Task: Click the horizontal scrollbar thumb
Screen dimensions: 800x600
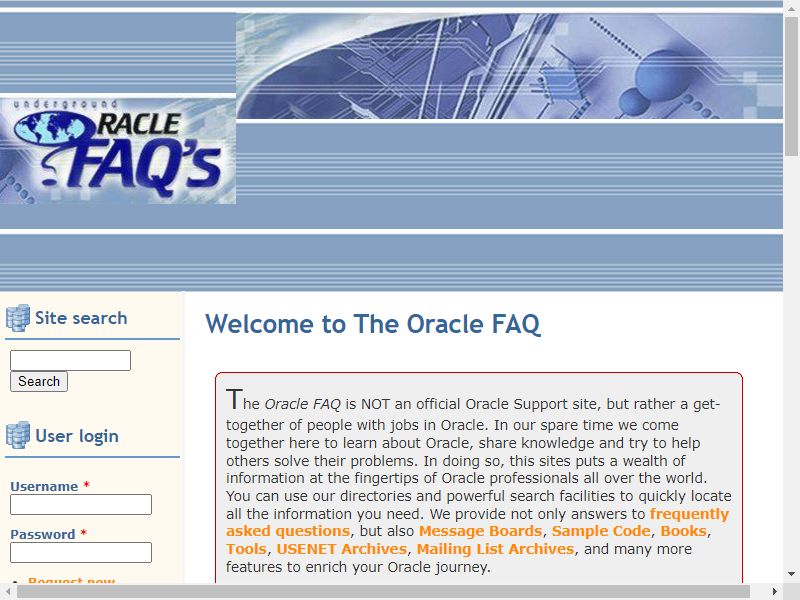Action: (383, 592)
